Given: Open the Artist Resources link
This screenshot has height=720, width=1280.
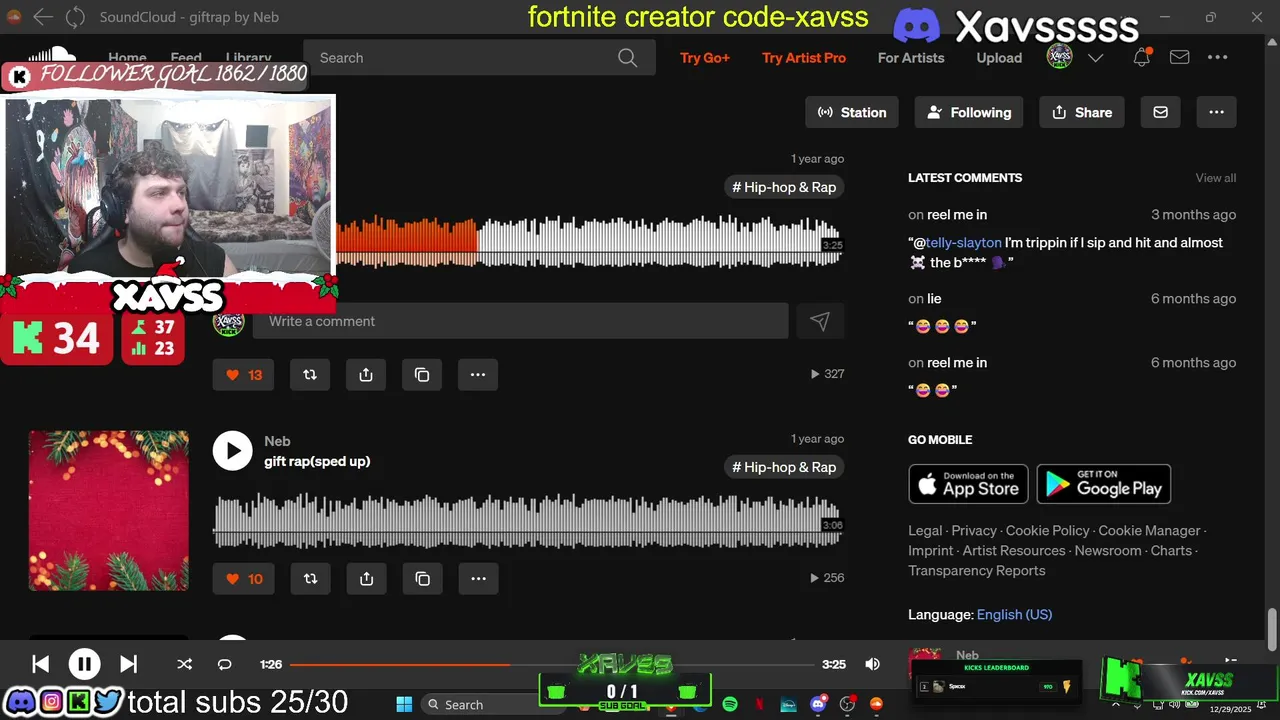Looking at the screenshot, I should coord(1013,550).
